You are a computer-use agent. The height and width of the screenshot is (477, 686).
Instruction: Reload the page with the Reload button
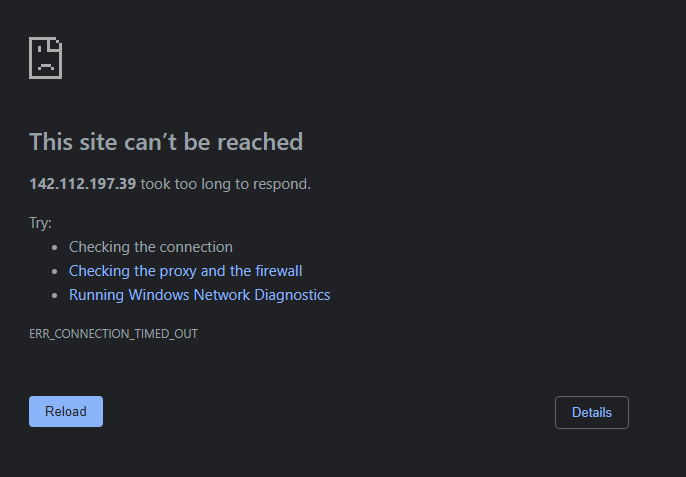[66, 411]
